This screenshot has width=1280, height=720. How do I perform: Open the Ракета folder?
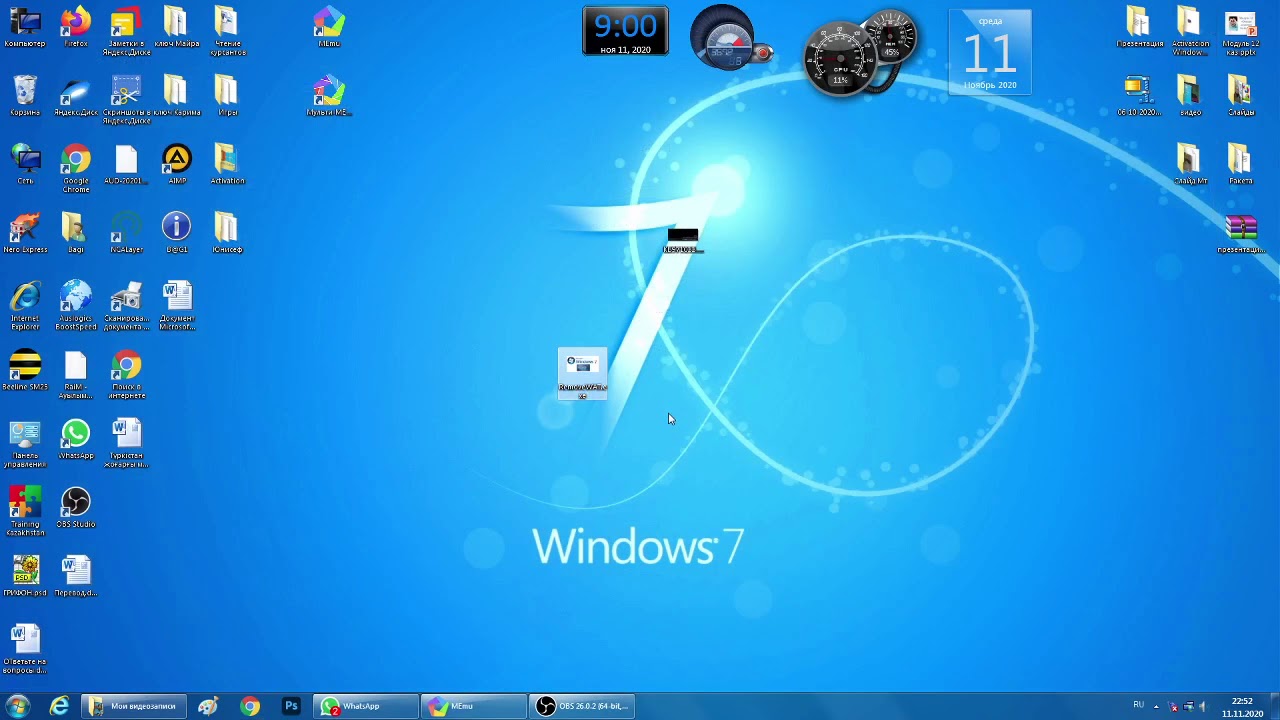[x=1240, y=165]
